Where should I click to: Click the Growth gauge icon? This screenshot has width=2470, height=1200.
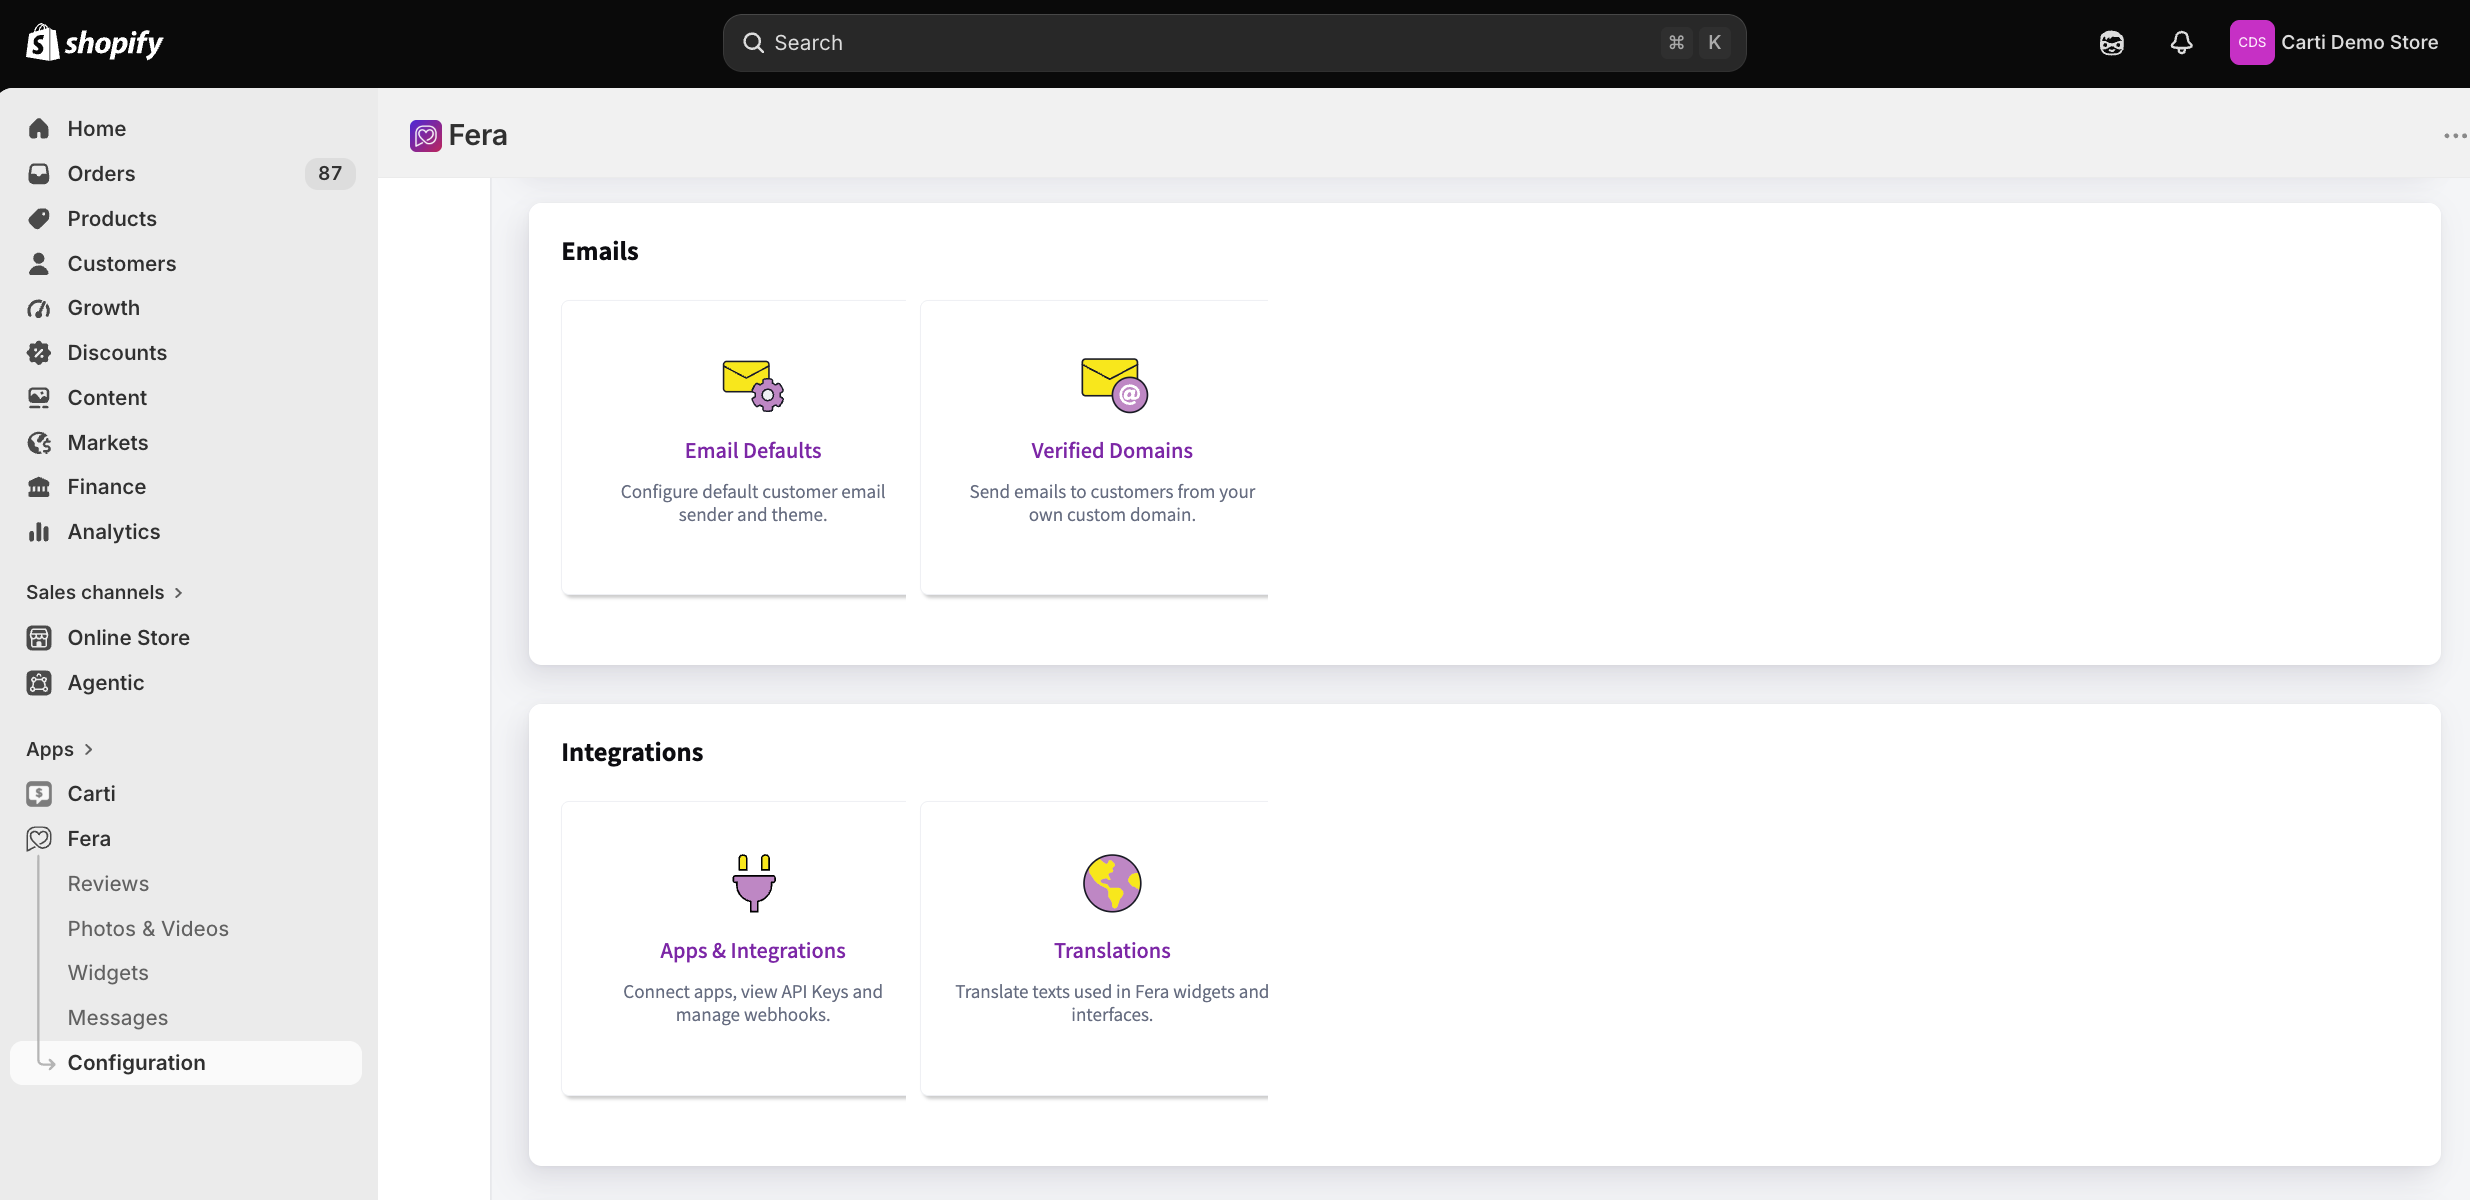point(39,308)
